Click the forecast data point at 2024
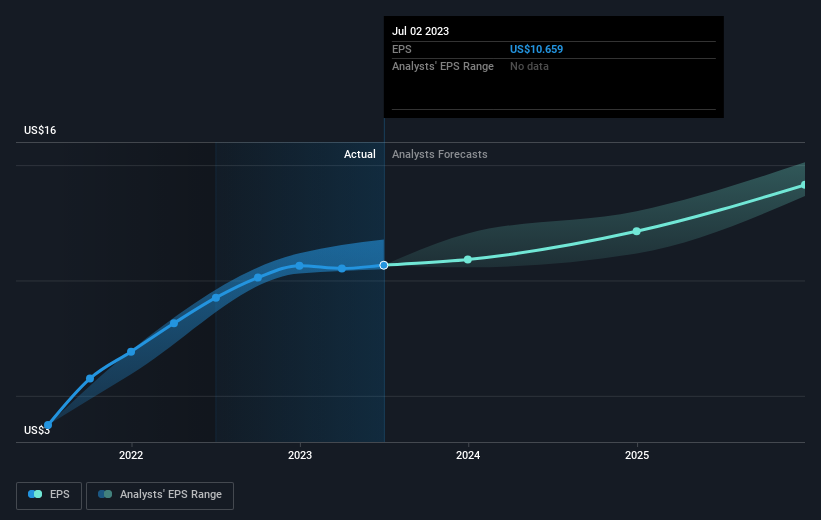821x520 pixels. tap(468, 259)
